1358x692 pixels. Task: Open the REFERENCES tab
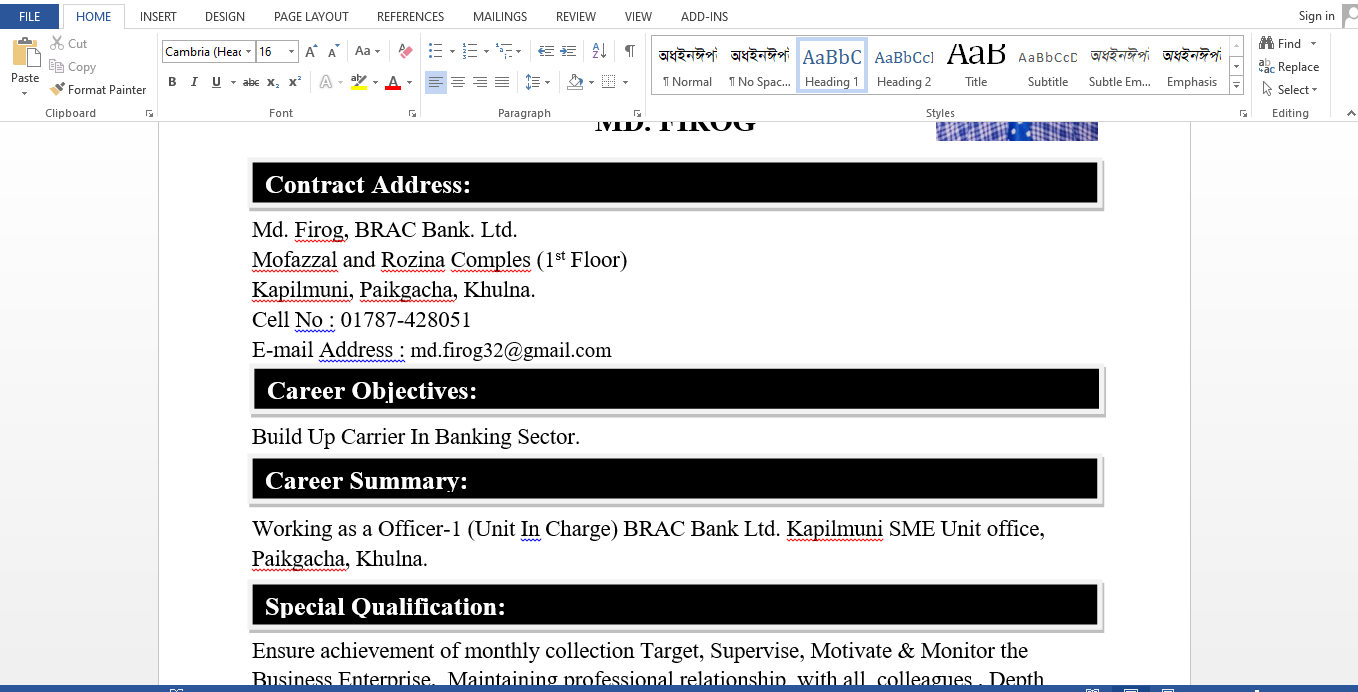[410, 16]
